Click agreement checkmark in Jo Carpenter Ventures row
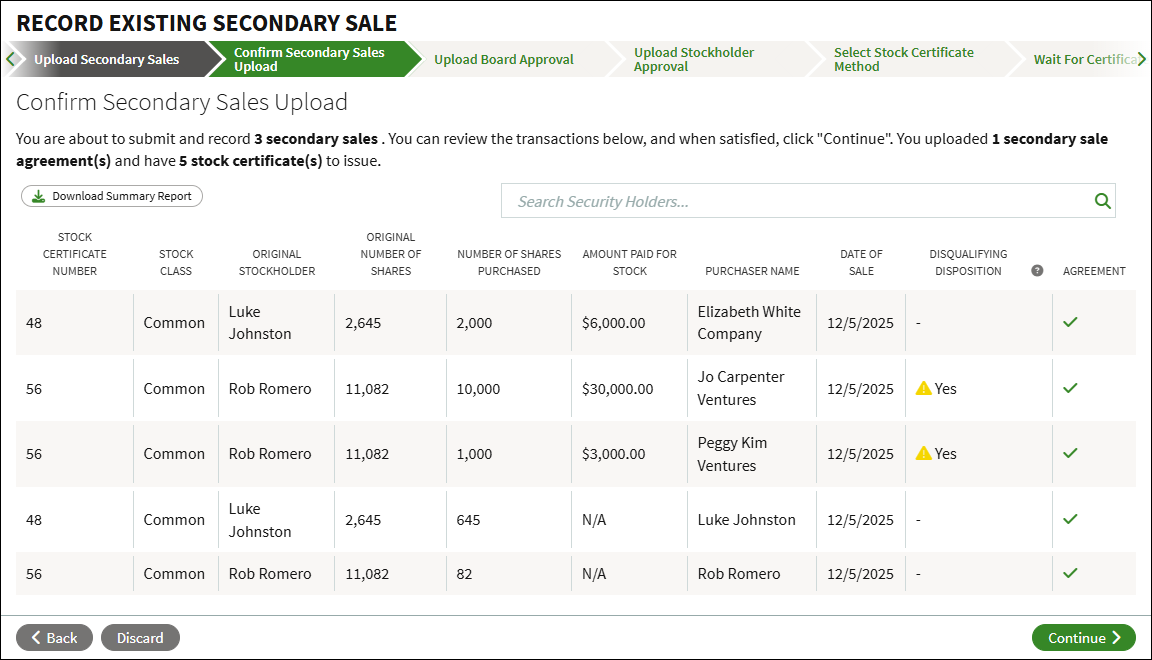1152x660 pixels. click(1070, 387)
